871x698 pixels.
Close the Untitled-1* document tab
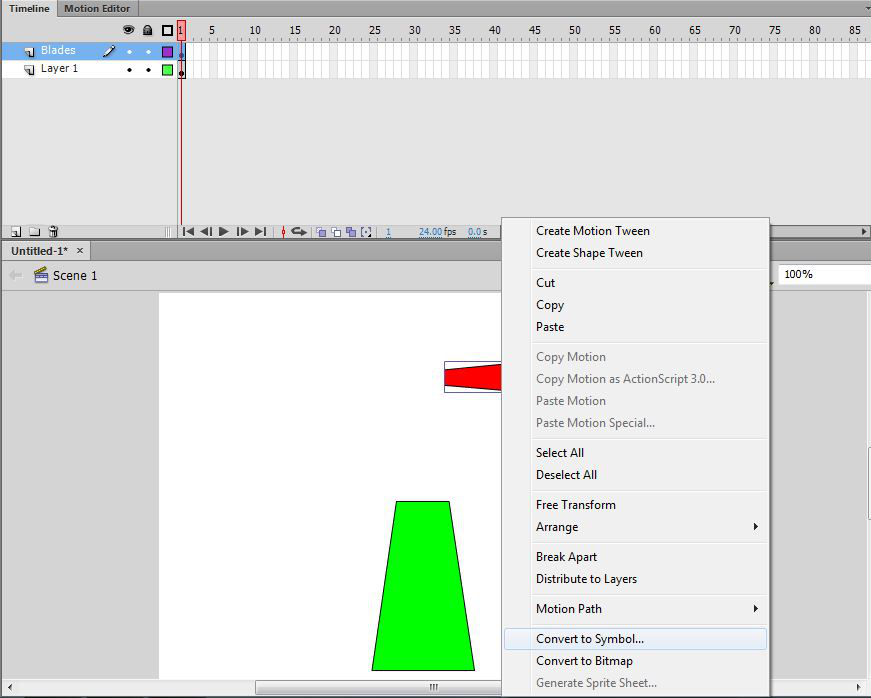(80, 250)
